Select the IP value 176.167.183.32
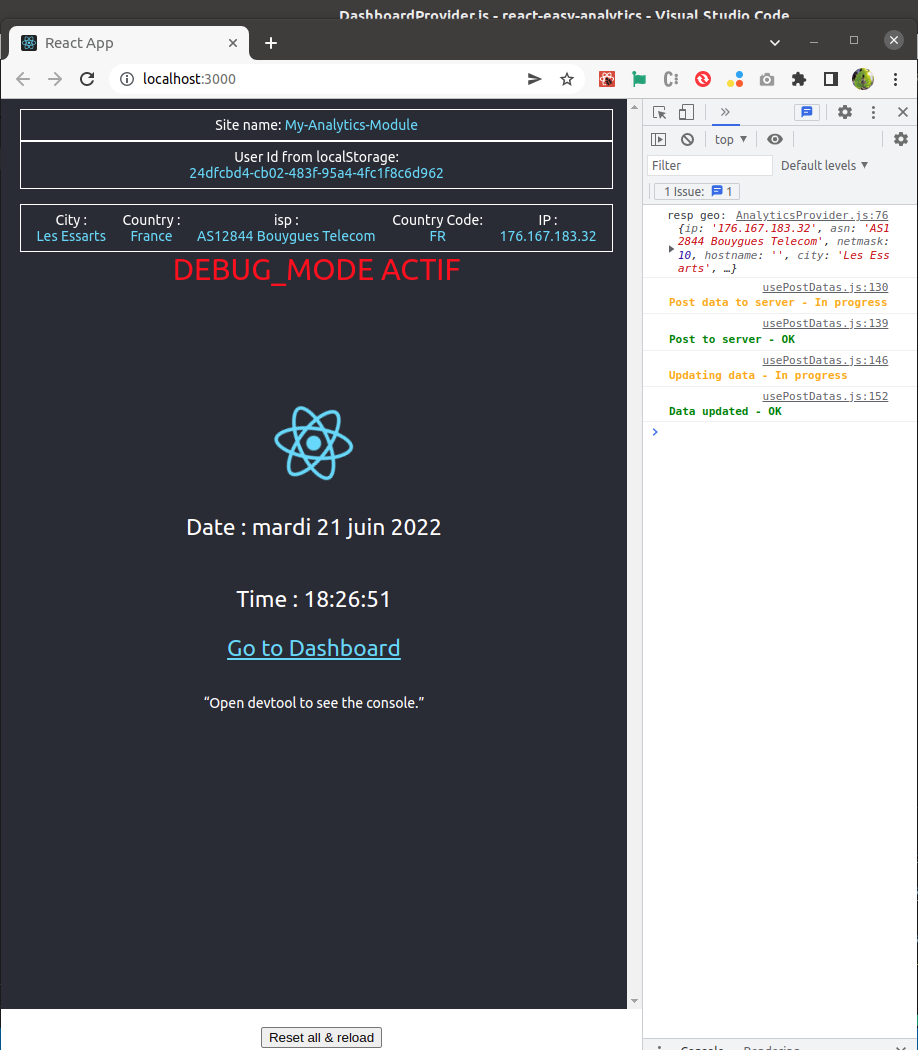This screenshot has width=918, height=1050. point(548,236)
